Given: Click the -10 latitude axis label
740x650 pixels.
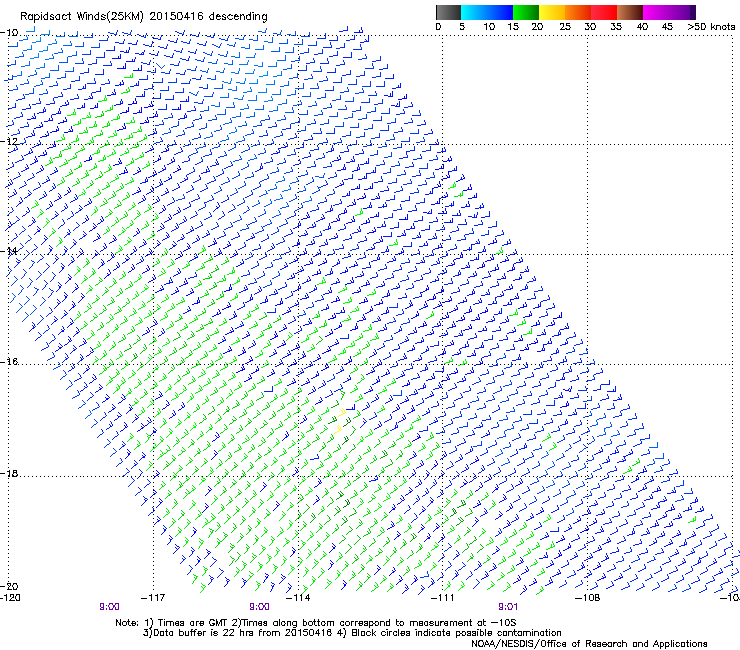Looking at the screenshot, I should [9, 33].
